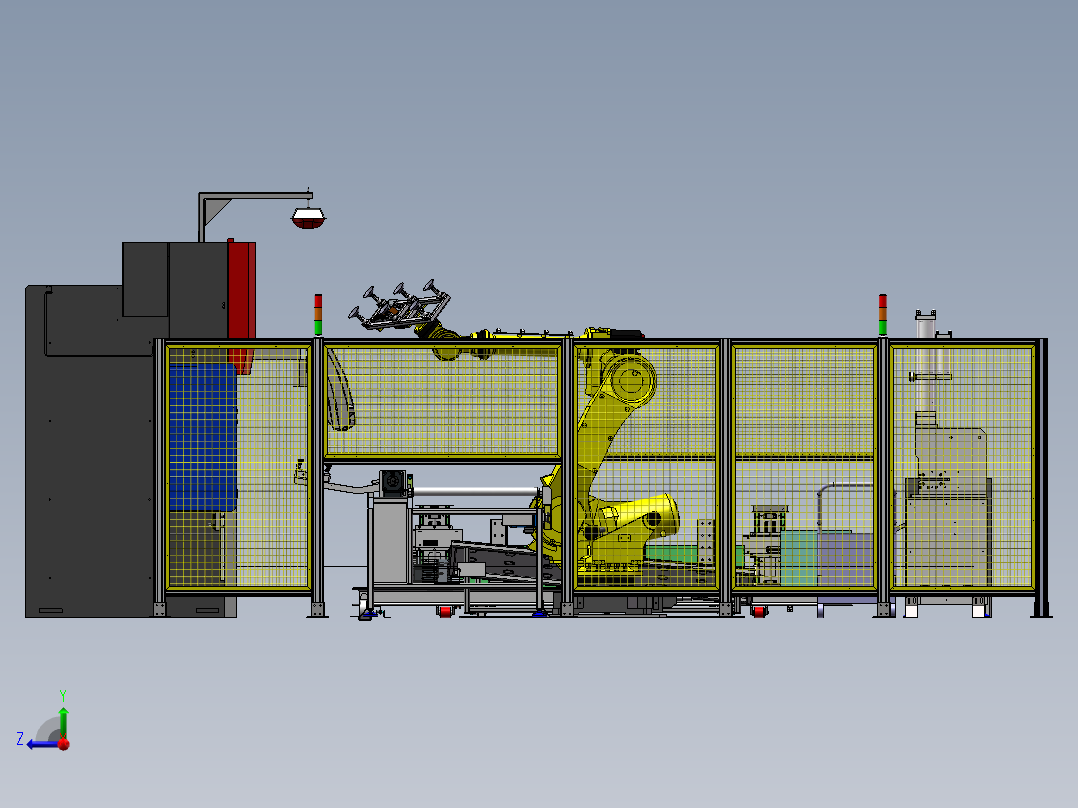Select the left signal tower light
The width and height of the screenshot is (1078, 808).
click(318, 314)
